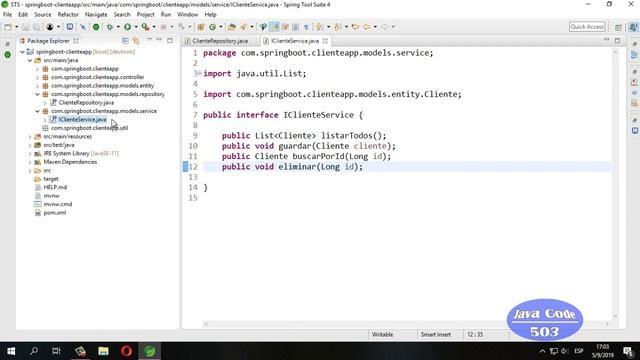640x360 pixels.
Task: Click the Back navigation arrow icon
Action: coord(367,27)
